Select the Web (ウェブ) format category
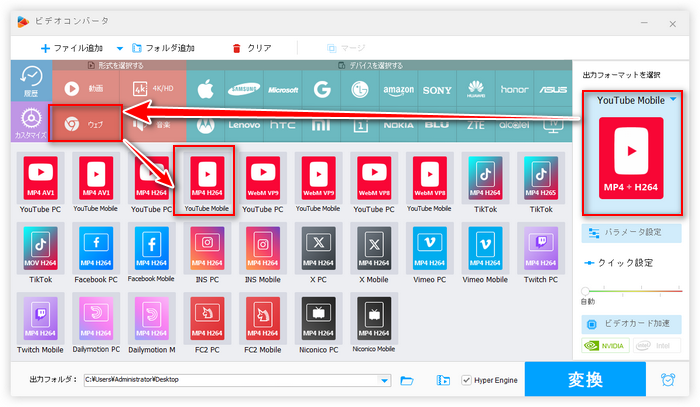Screen dimensions: 700x407 (85, 124)
